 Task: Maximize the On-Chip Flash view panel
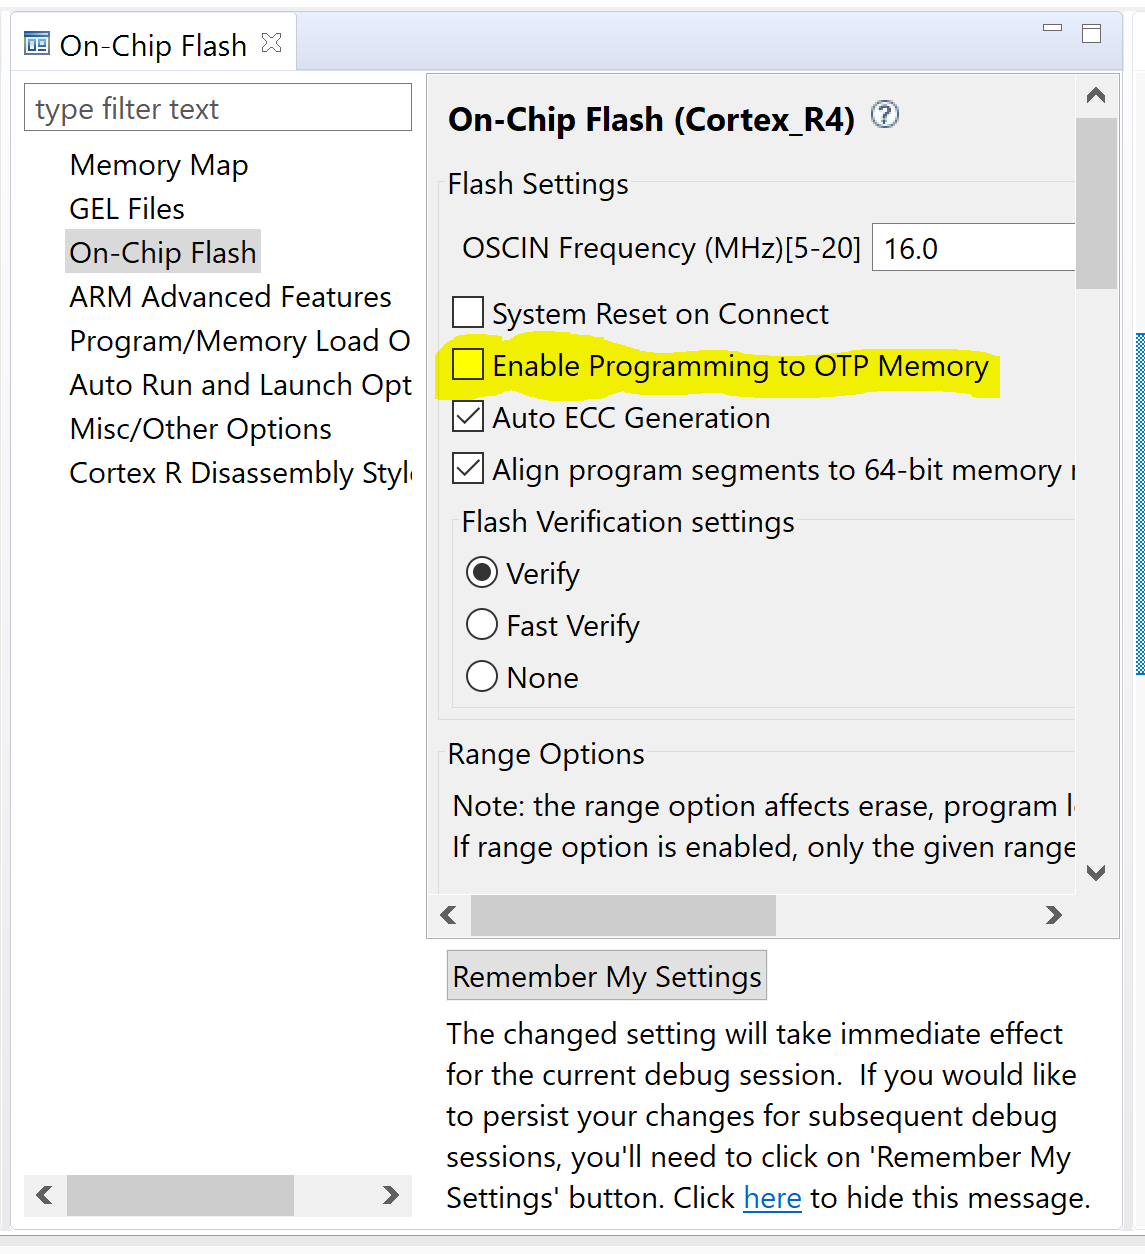tap(1092, 33)
